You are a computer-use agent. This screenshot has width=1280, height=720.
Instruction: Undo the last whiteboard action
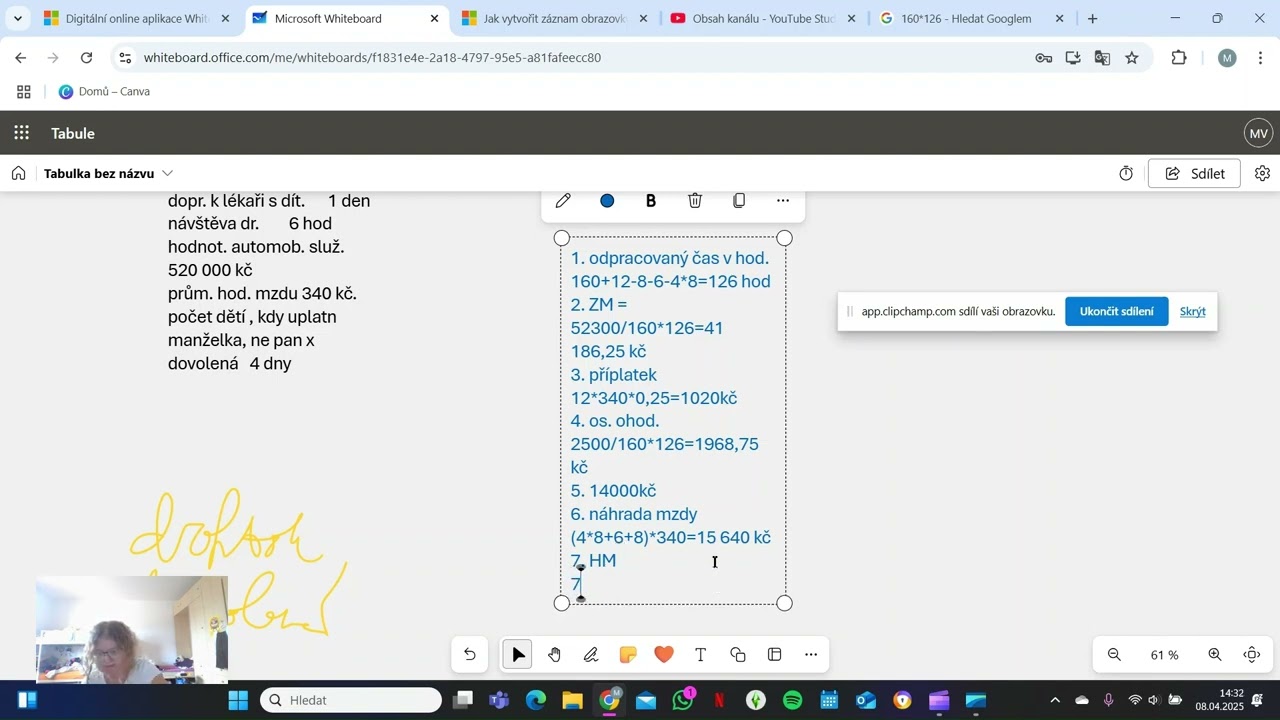click(x=470, y=655)
